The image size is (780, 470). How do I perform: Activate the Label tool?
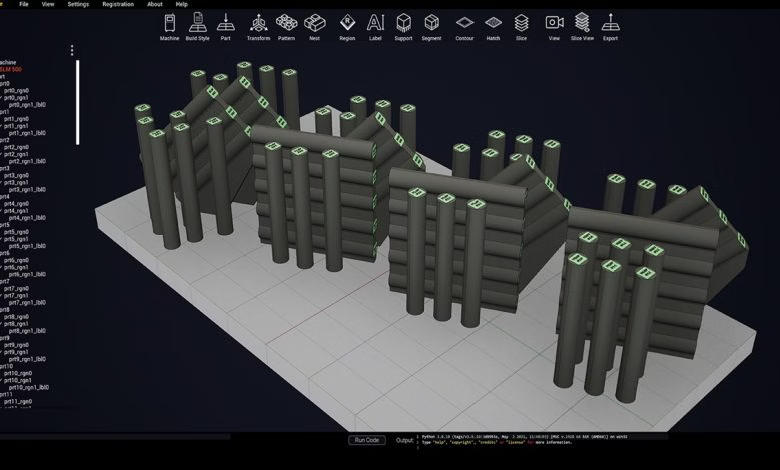pos(375,26)
